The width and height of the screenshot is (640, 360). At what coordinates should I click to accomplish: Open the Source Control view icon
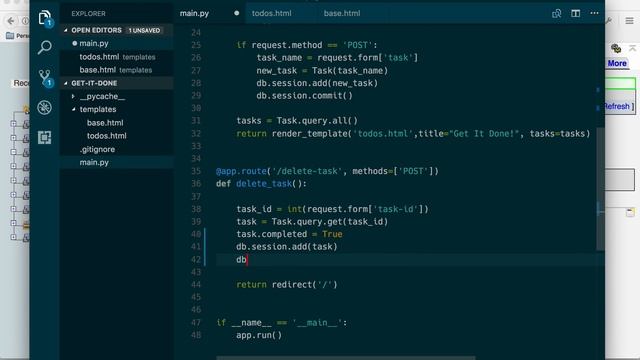(44, 78)
